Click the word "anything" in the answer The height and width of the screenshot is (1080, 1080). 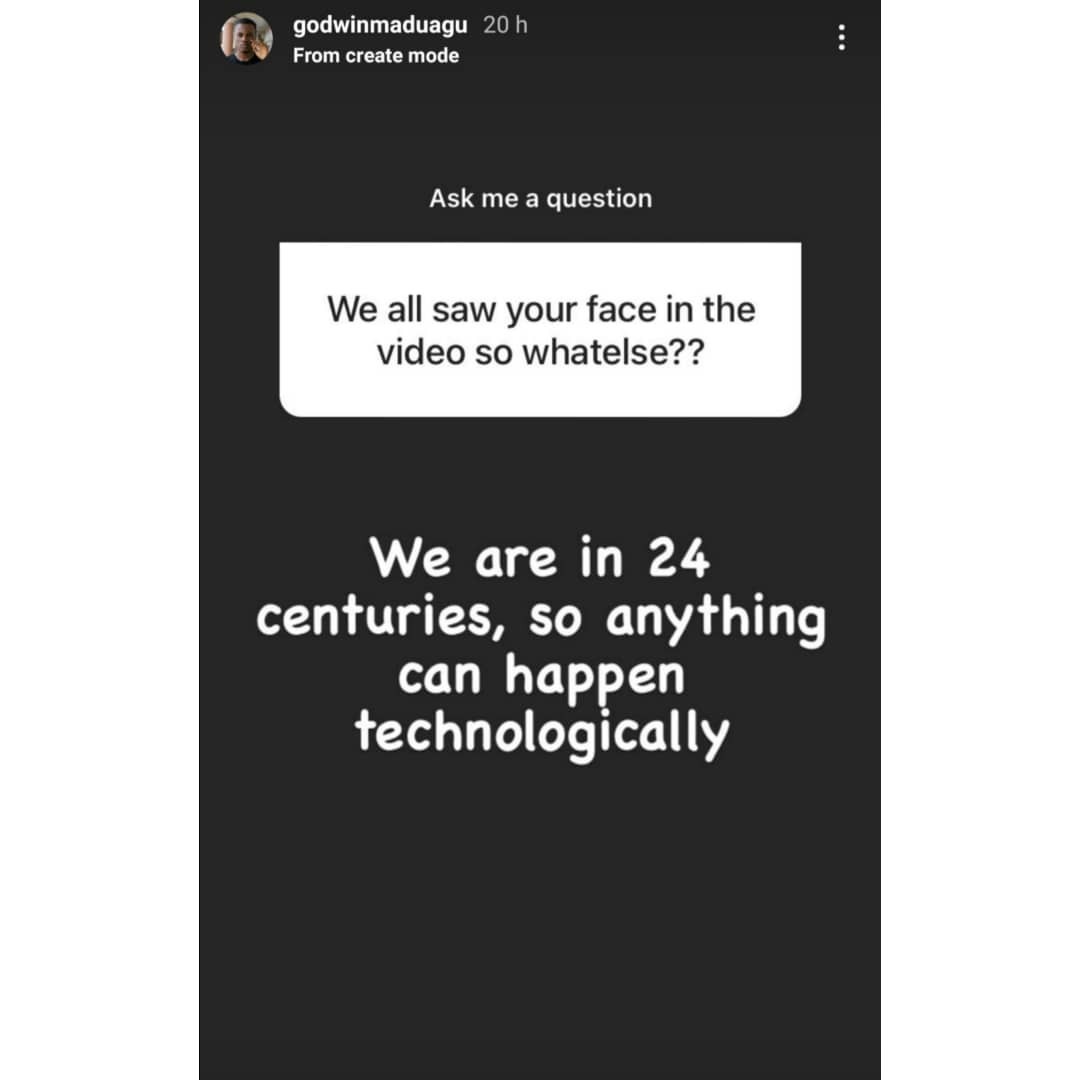coord(716,619)
